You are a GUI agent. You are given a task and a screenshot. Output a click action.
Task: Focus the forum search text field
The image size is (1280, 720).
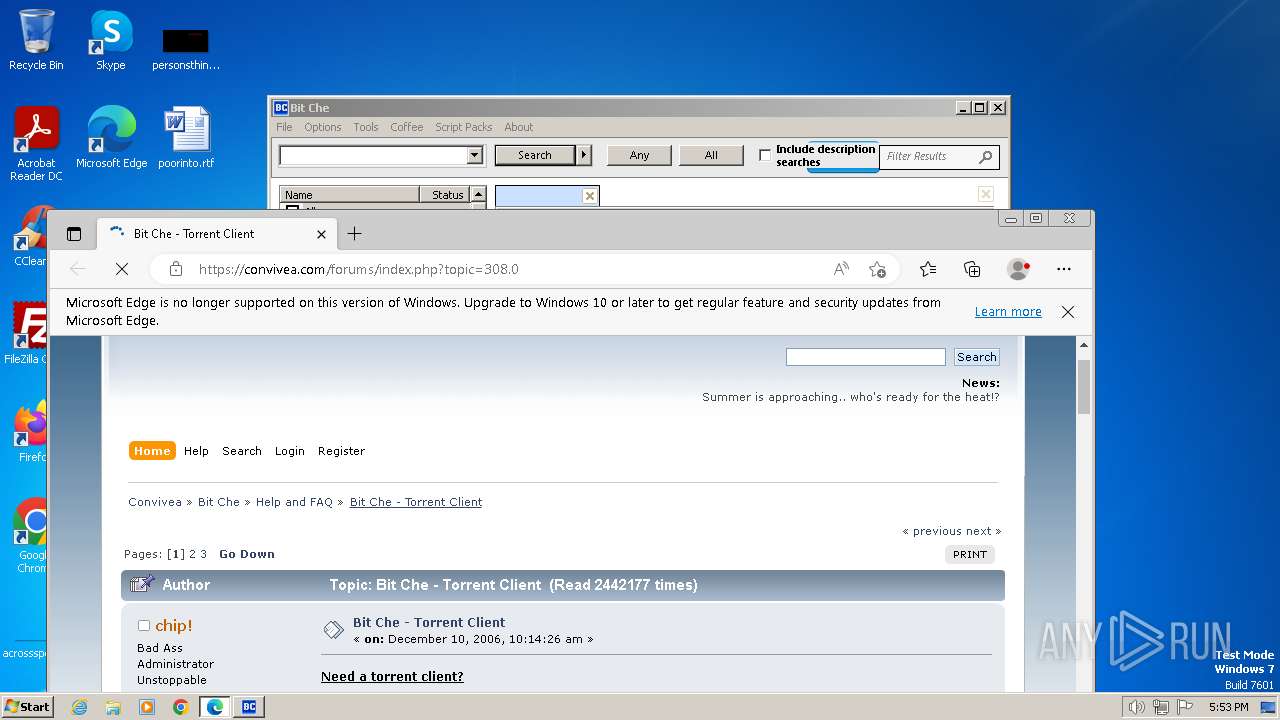[865, 357]
